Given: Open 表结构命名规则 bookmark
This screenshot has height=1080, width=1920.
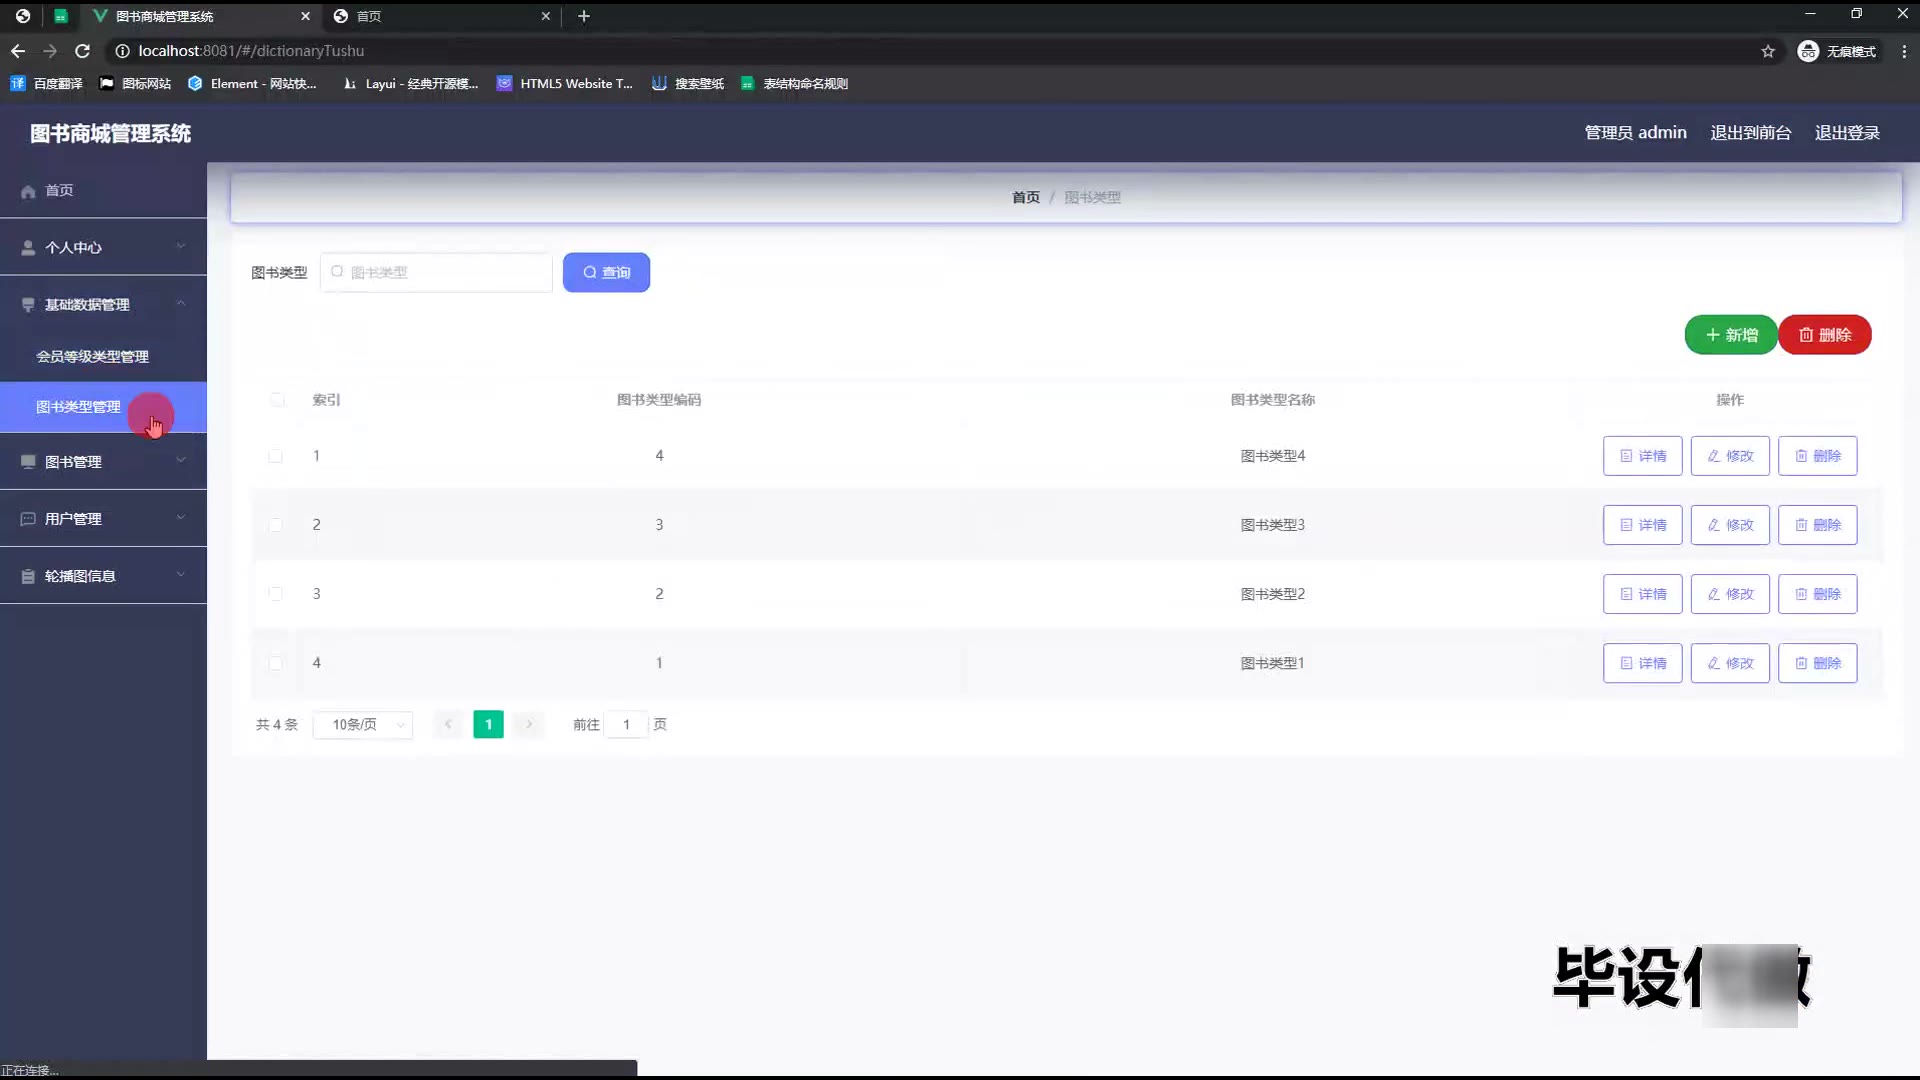Looking at the screenshot, I should [795, 84].
